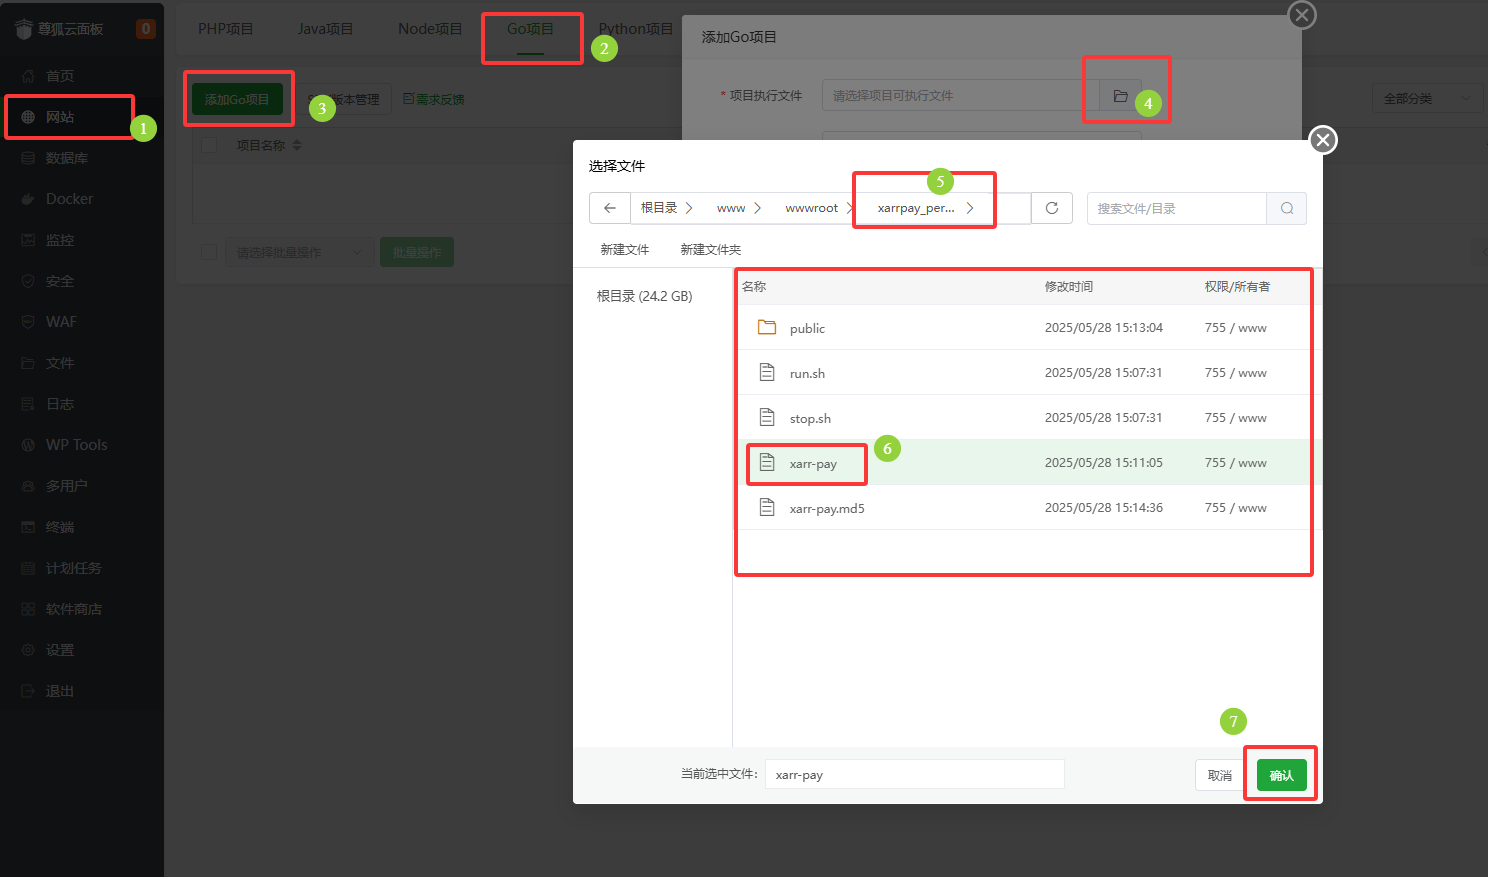Click 取消 to cancel file selection

1220,775
